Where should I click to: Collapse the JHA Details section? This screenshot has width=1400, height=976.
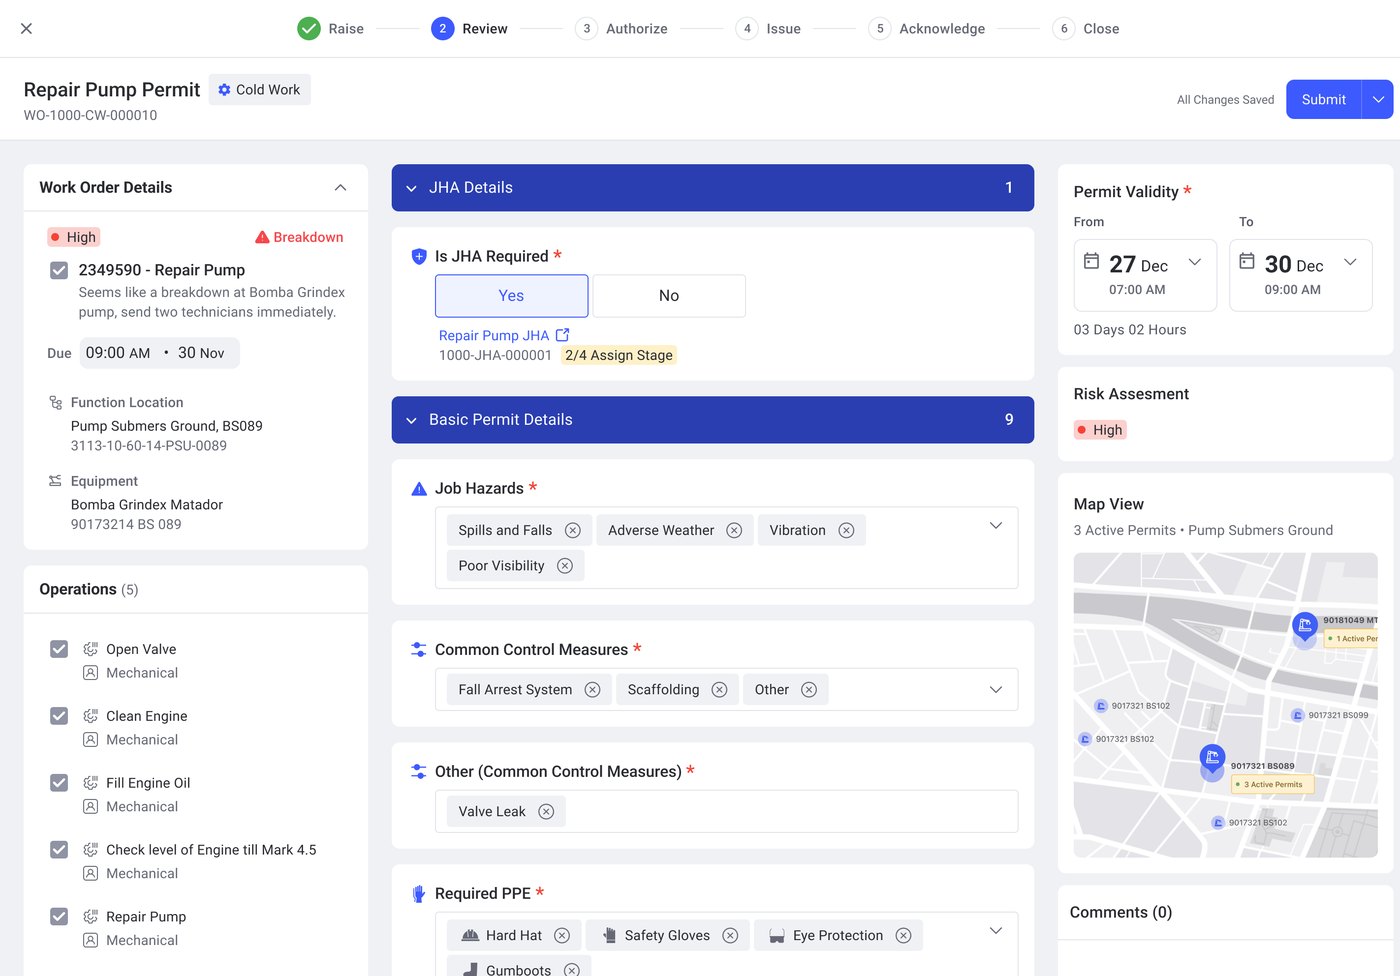411,188
